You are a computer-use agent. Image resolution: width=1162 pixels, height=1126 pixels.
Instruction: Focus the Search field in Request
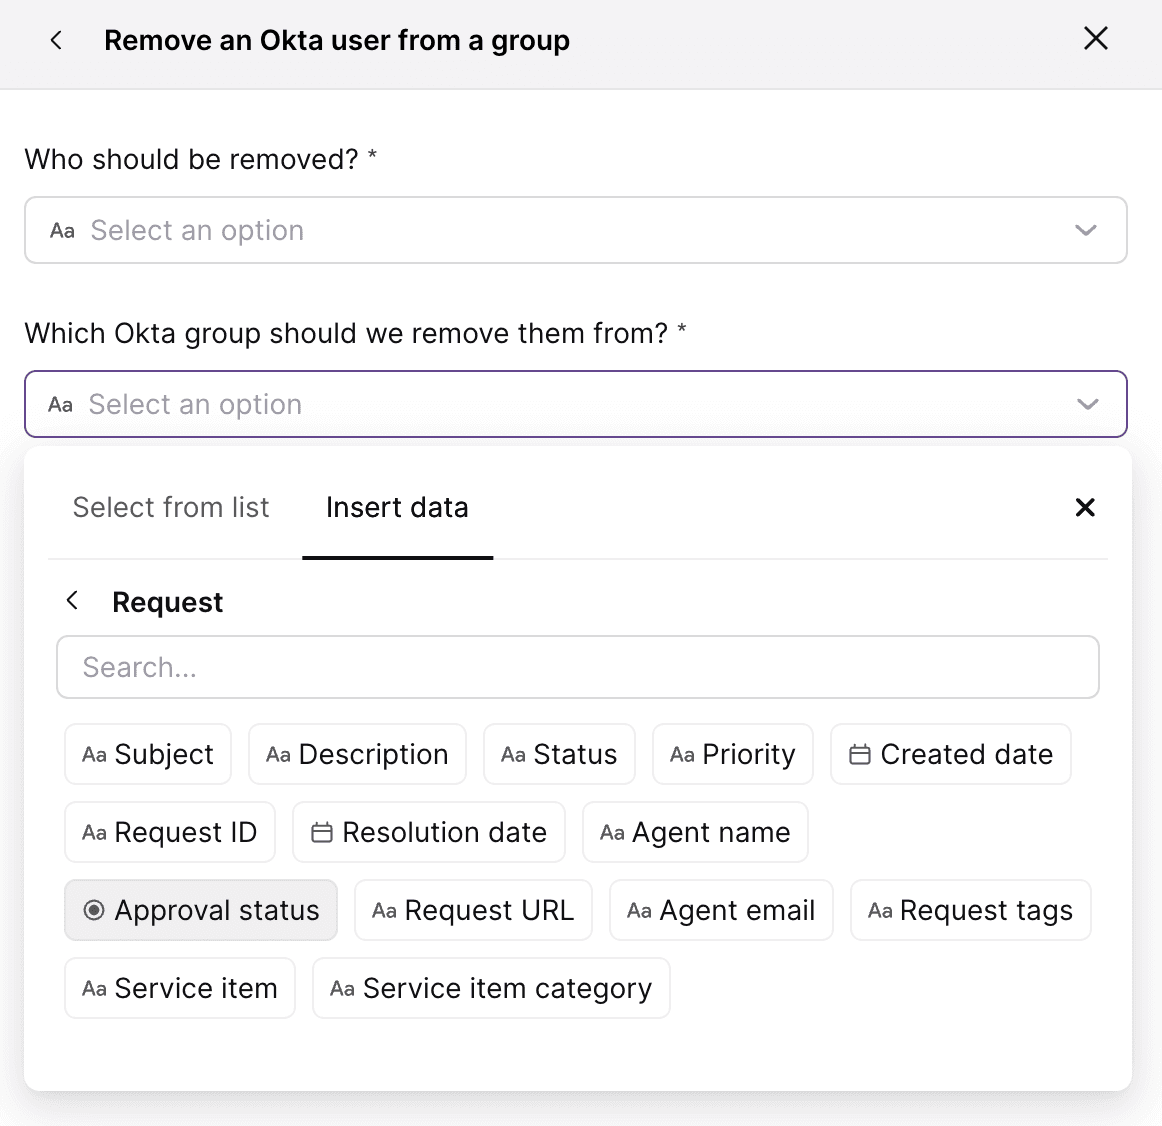point(578,667)
